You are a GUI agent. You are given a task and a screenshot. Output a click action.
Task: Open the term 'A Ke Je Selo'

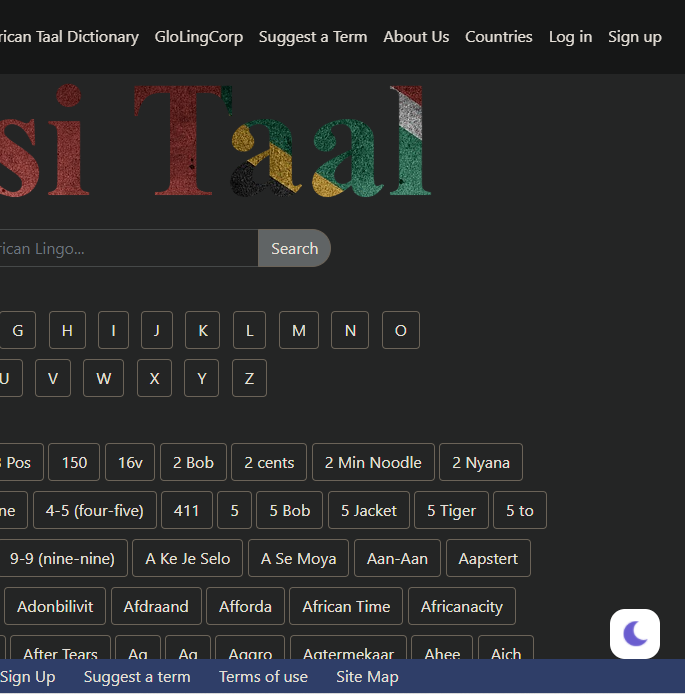tap(188, 558)
